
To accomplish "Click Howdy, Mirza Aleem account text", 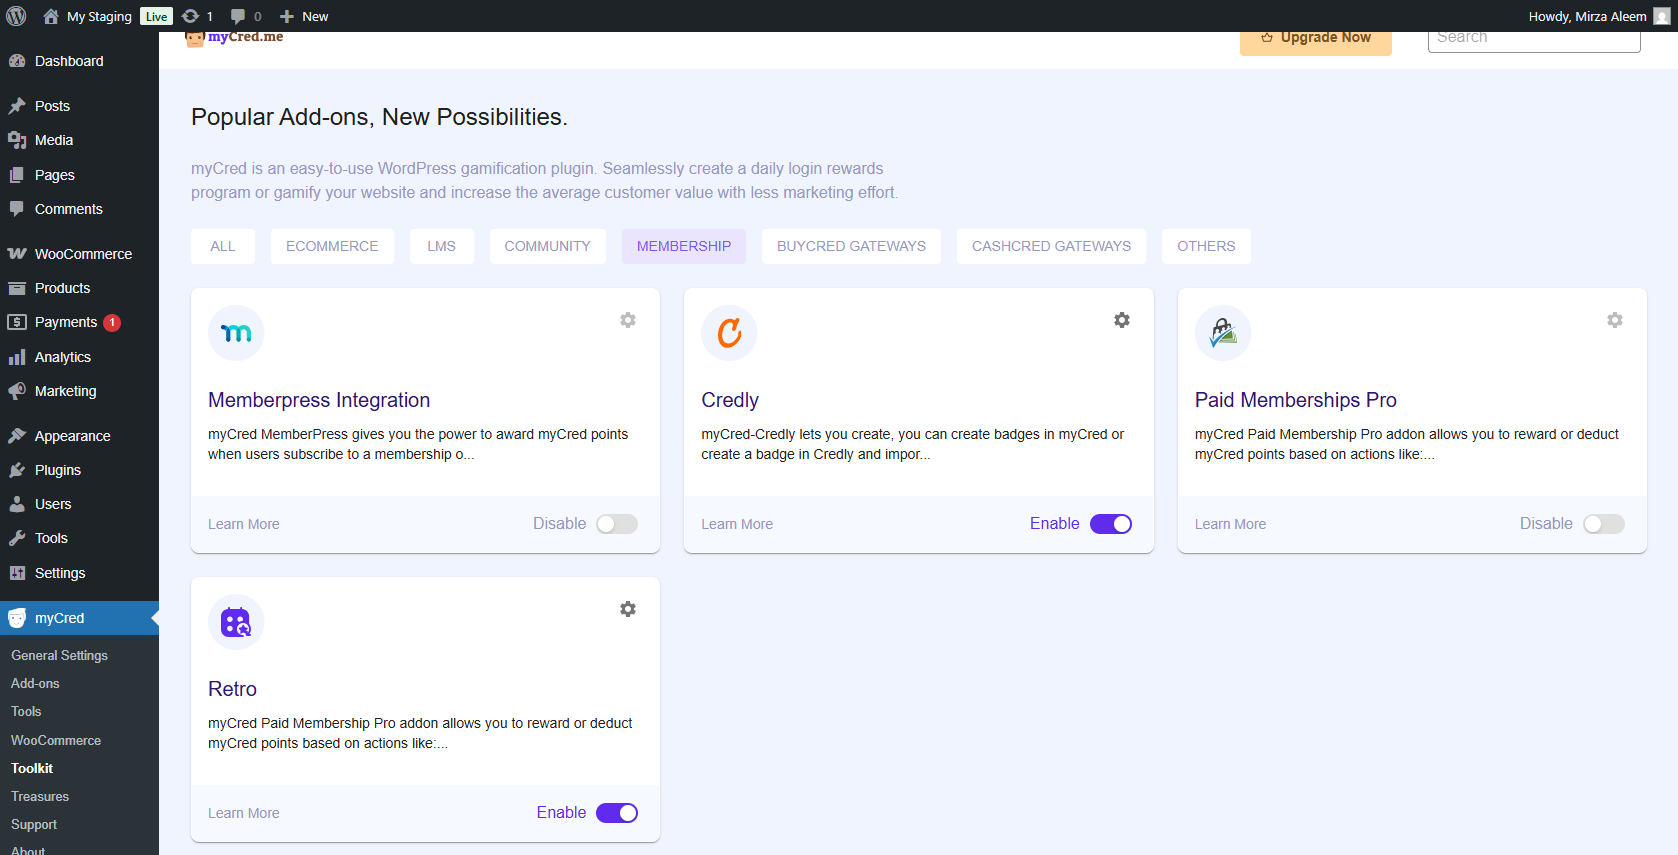I will tap(1587, 16).
